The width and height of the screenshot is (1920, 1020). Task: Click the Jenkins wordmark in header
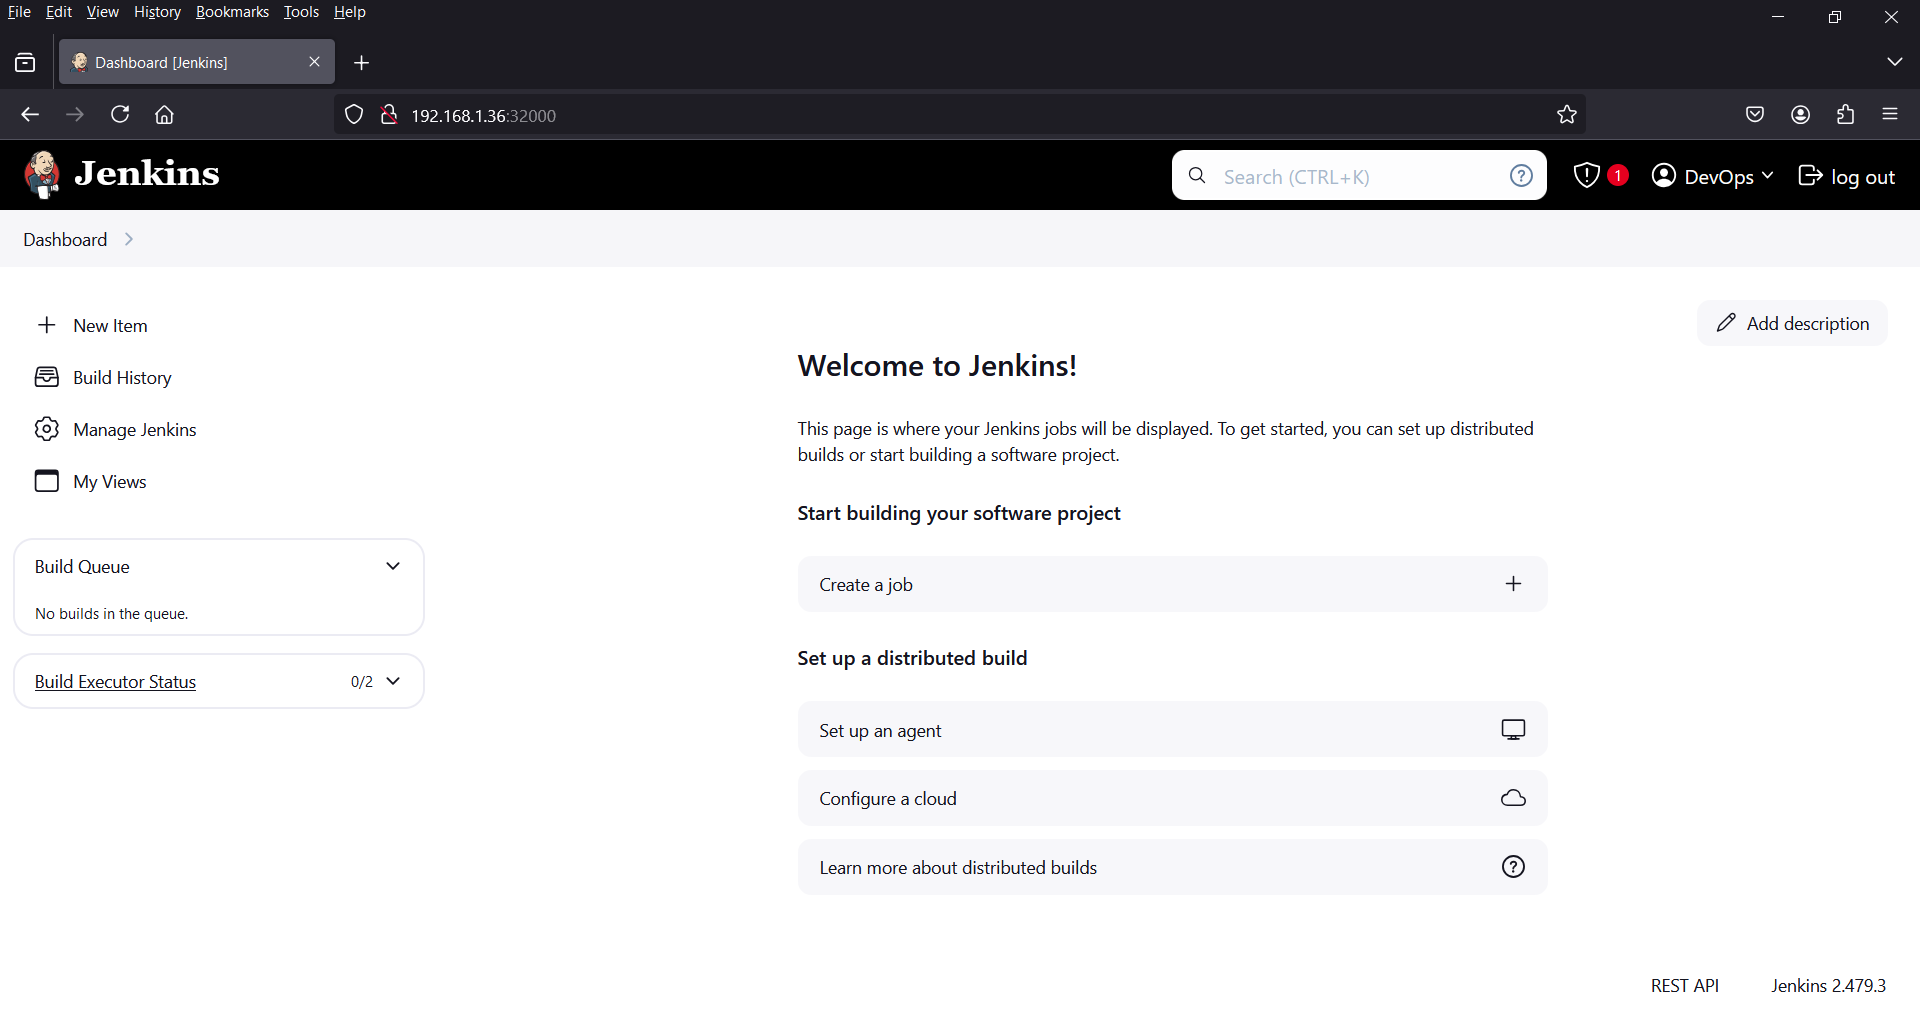[x=147, y=174]
